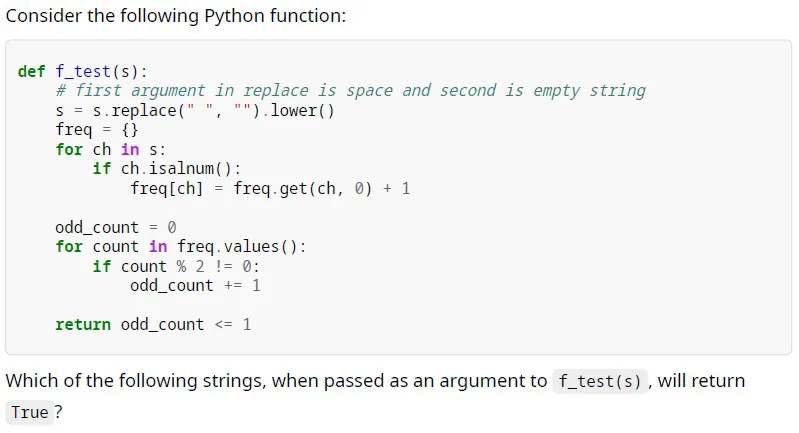Click the 'in' keyword of the first loop

click(x=130, y=149)
